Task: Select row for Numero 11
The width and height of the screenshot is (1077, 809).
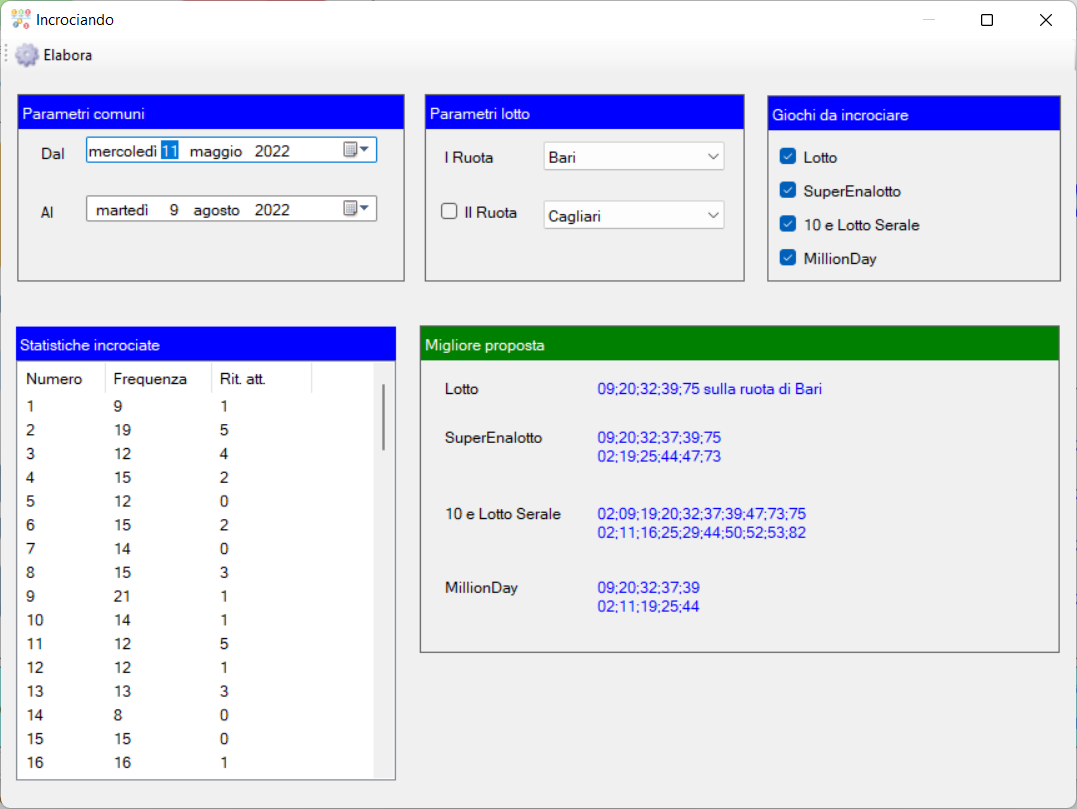Action: click(x=196, y=643)
